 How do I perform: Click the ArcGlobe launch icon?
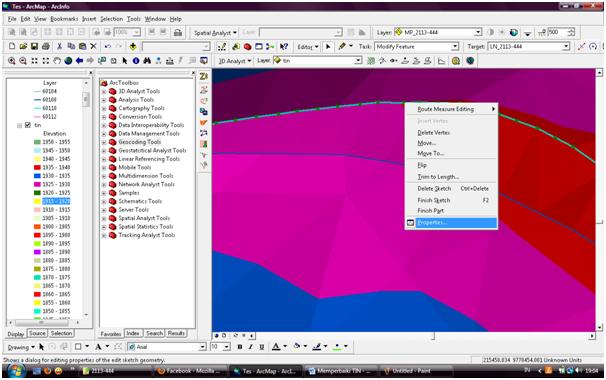coord(470,61)
